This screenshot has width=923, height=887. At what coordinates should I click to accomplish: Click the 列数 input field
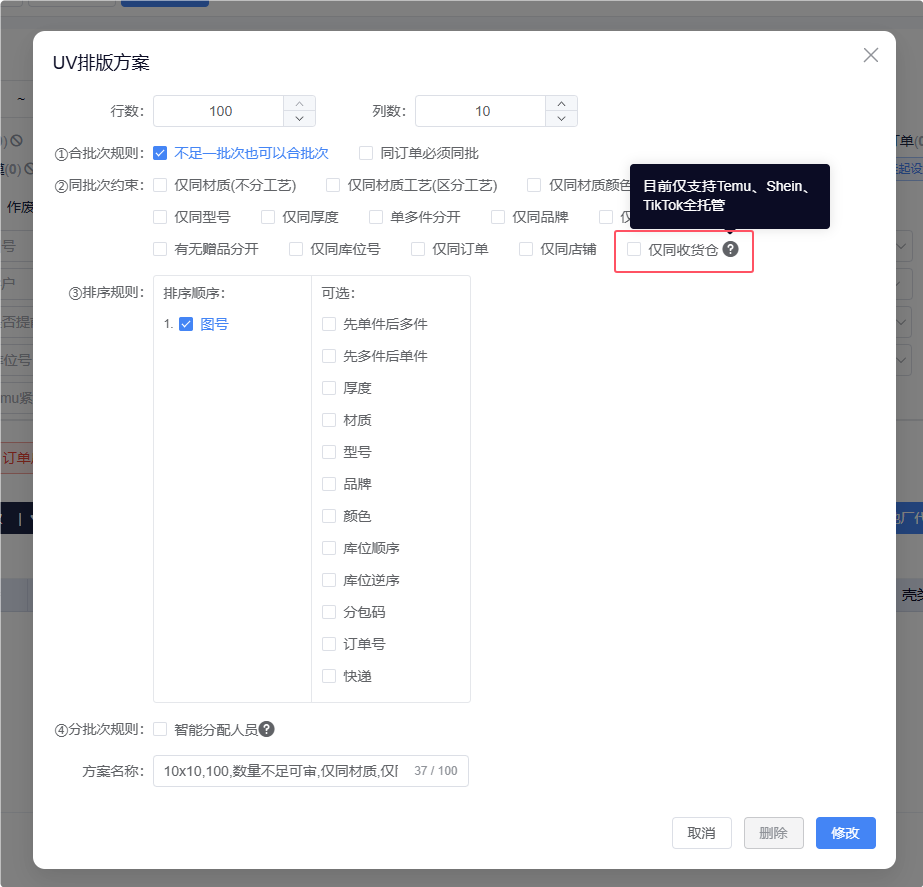point(481,111)
